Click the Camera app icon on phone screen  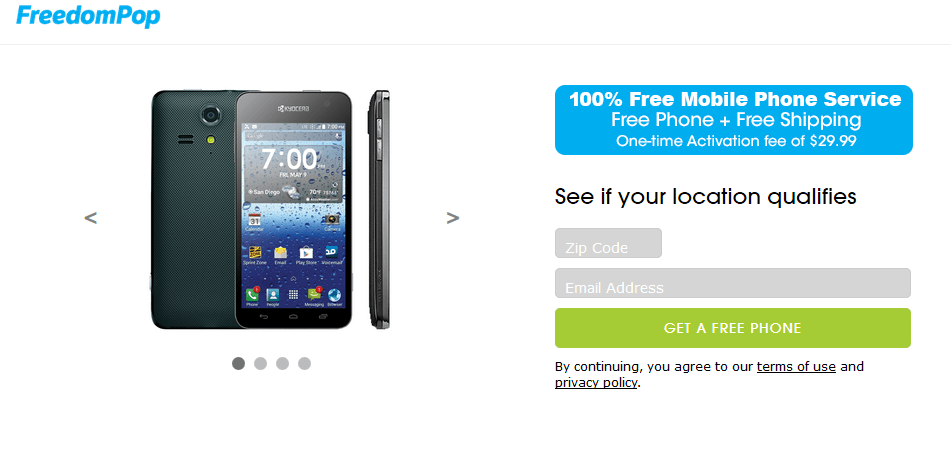point(332,220)
